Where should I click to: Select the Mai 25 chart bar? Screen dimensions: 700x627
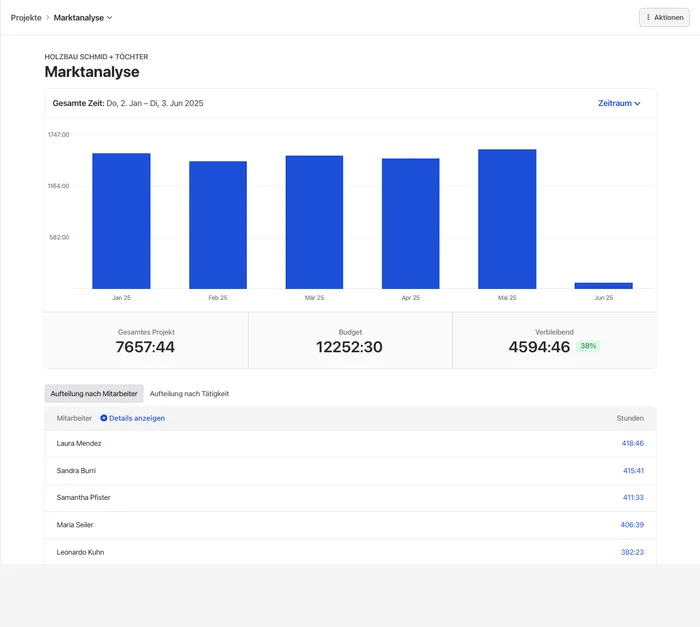click(x=507, y=219)
